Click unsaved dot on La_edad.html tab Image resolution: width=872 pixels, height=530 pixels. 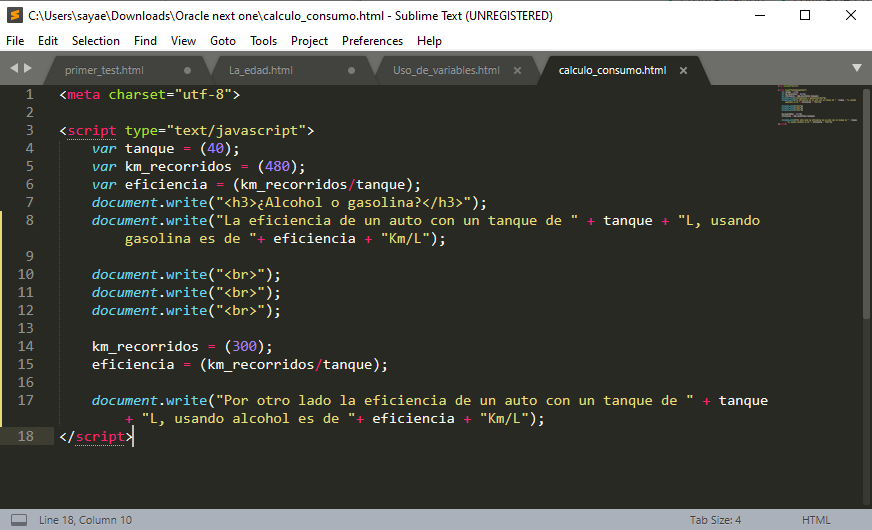coord(351,71)
